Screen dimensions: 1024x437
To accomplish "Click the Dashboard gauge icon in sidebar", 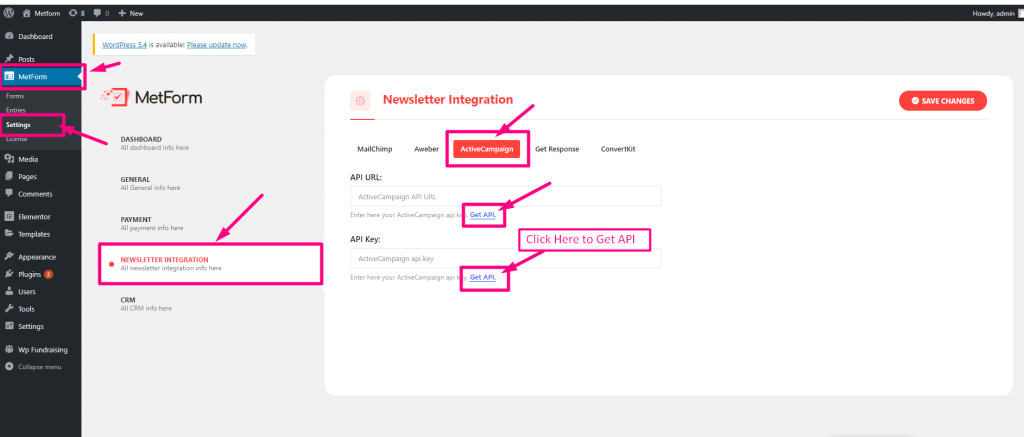I will pos(9,37).
